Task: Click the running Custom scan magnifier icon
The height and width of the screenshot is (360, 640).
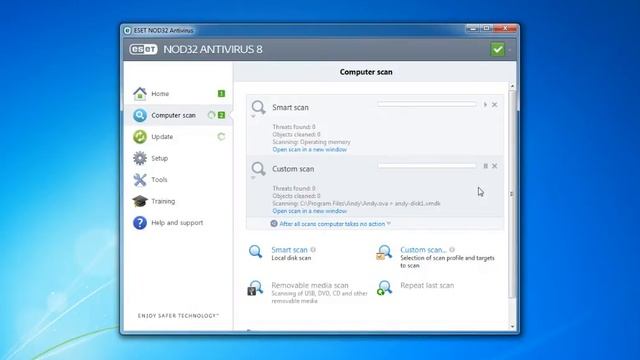Action: (258, 168)
